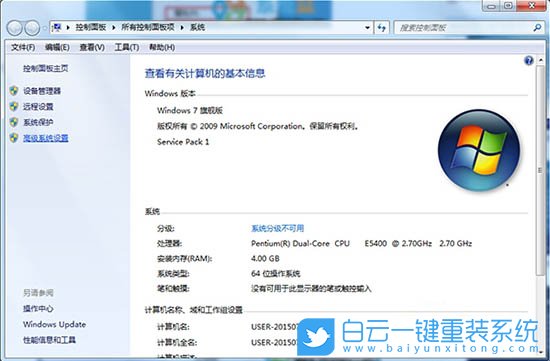Screen dimensions: 550x361
Task: Open the blue help question mark icon
Action: (x=529, y=61)
